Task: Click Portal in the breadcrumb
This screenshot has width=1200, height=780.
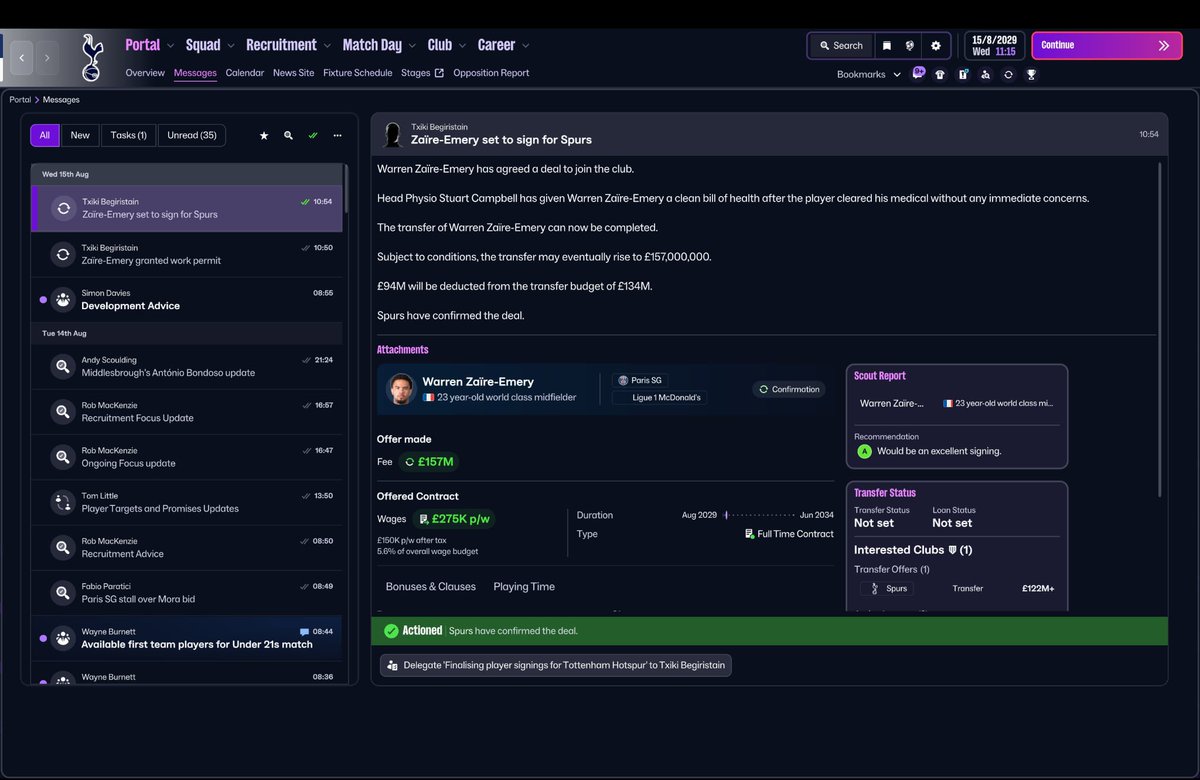Action: 20,100
